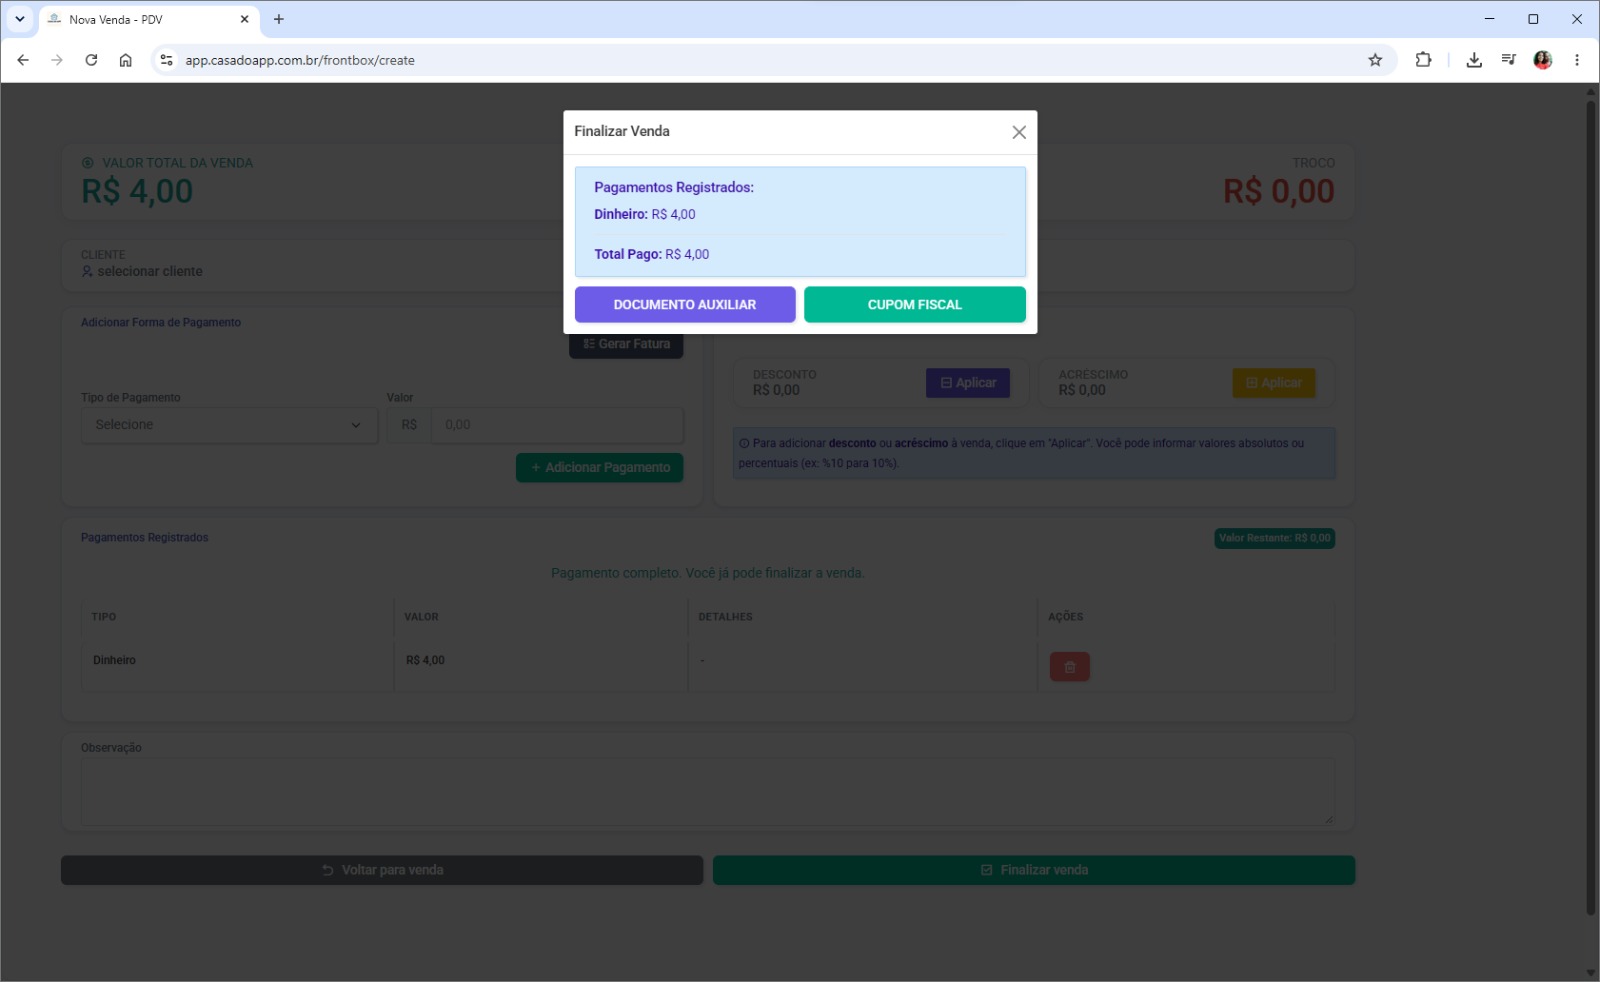Image resolution: width=1600 pixels, height=982 pixels.
Task: Open the Tipo de Pagamento dropdown
Action: tap(229, 425)
